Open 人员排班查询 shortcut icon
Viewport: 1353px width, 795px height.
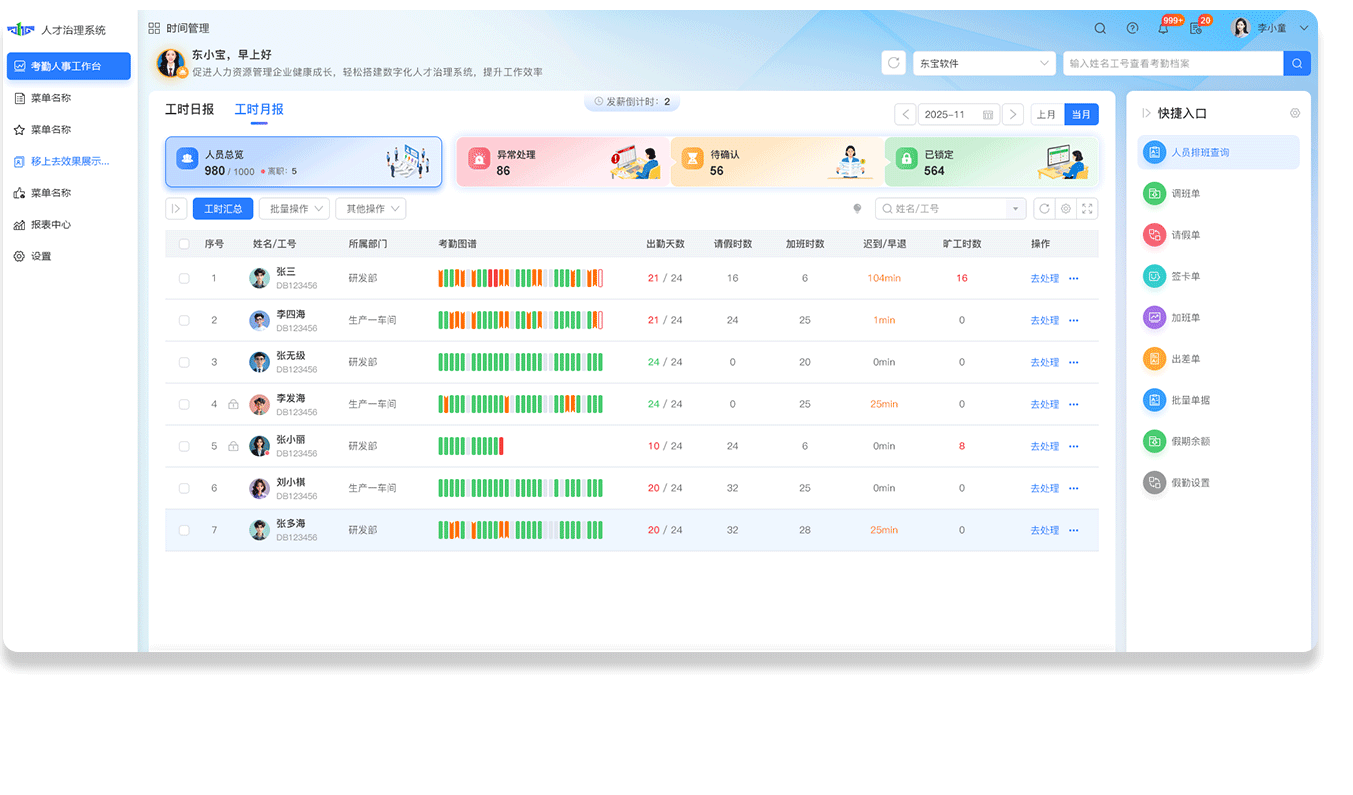[x=1154, y=153]
